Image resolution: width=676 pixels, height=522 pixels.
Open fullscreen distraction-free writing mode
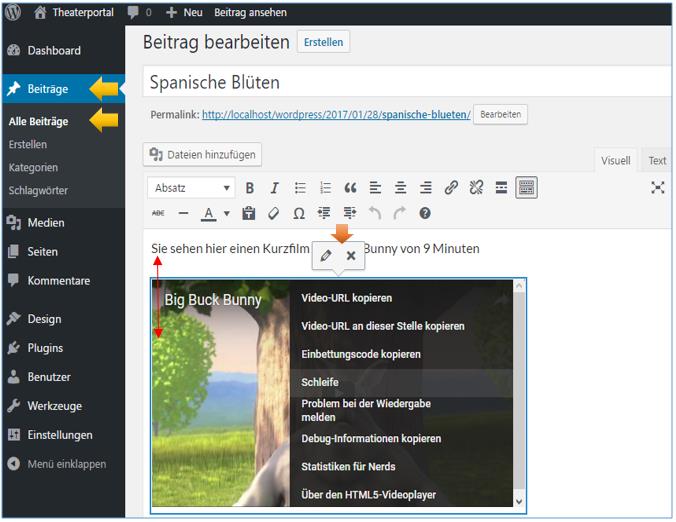click(658, 187)
